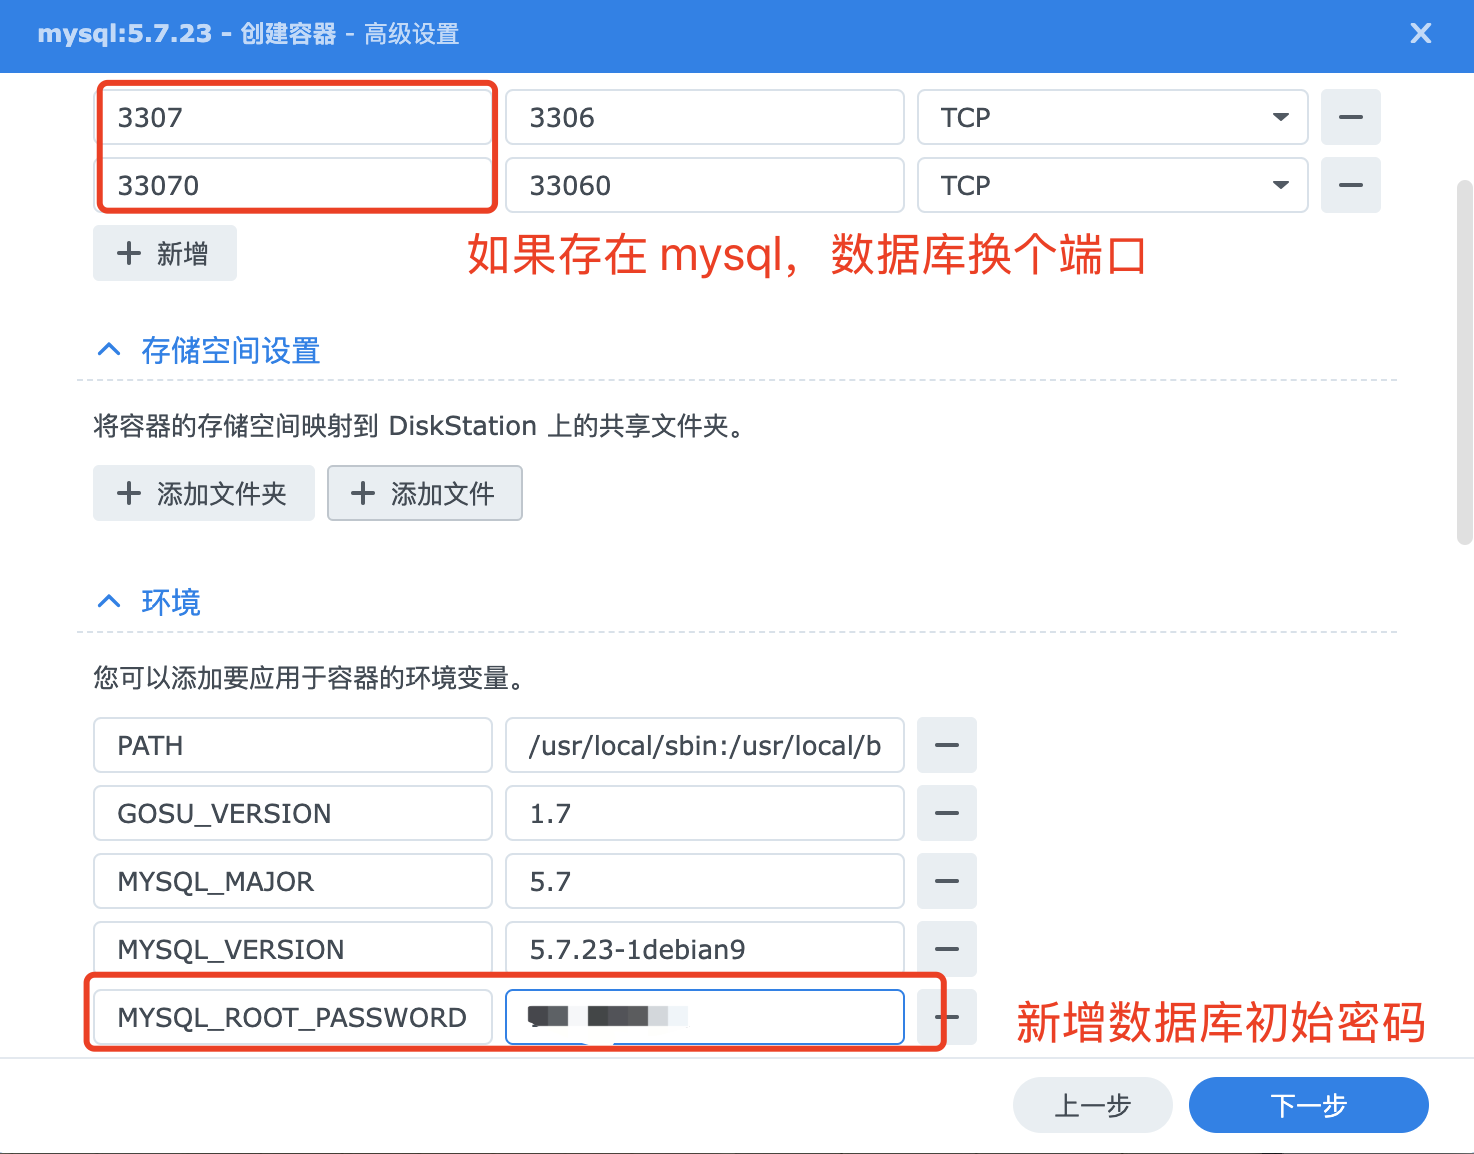The width and height of the screenshot is (1474, 1154).
Task: Delete the MYSQL_MAJOR environment variable
Action: (x=947, y=881)
